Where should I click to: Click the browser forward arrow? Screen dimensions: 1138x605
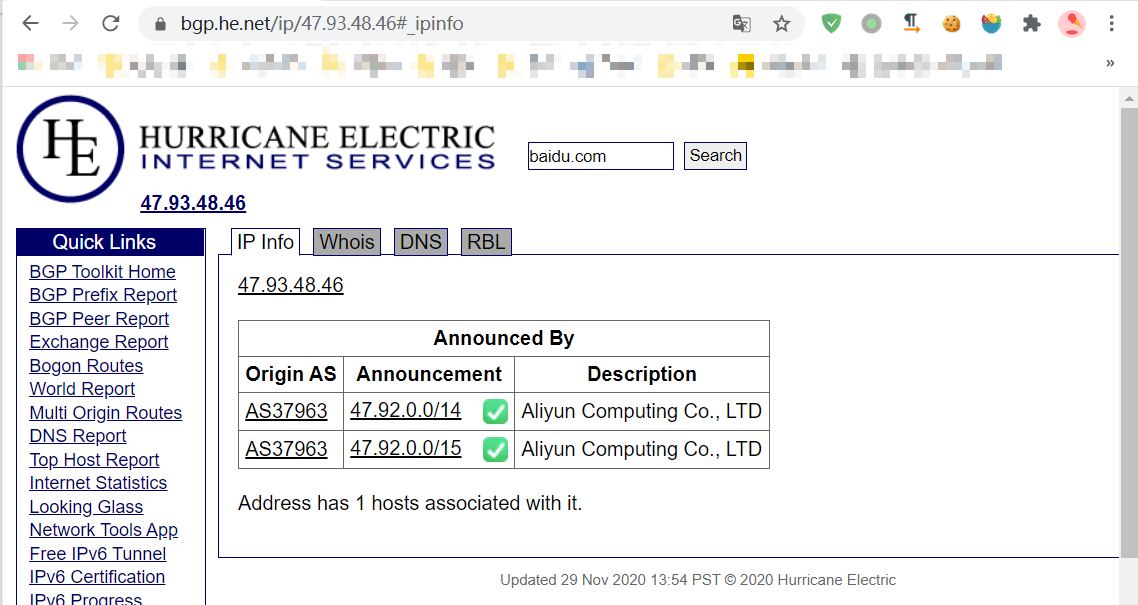click(70, 23)
